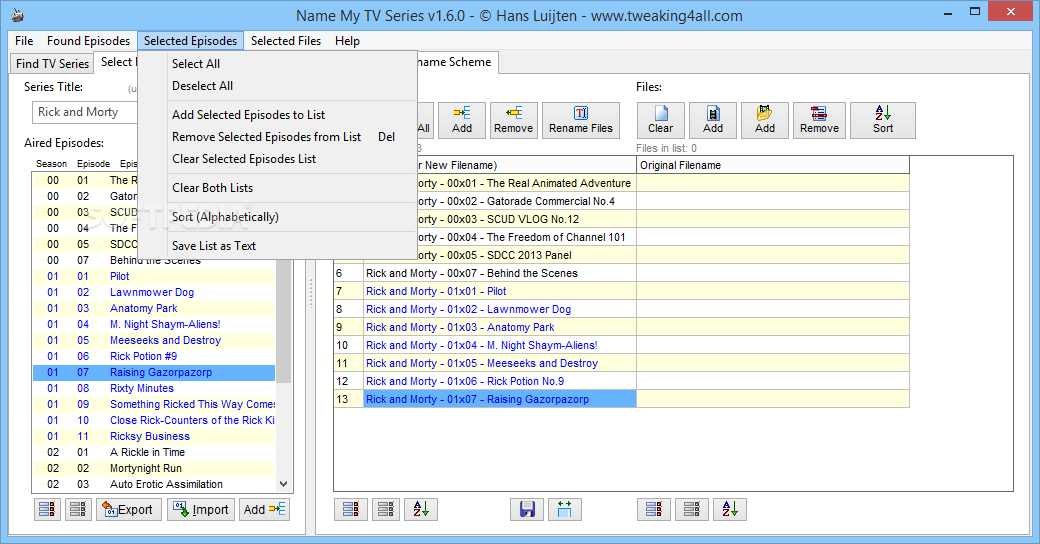Remove episodes from the filename list
The image size is (1040, 544).
tap(513, 120)
